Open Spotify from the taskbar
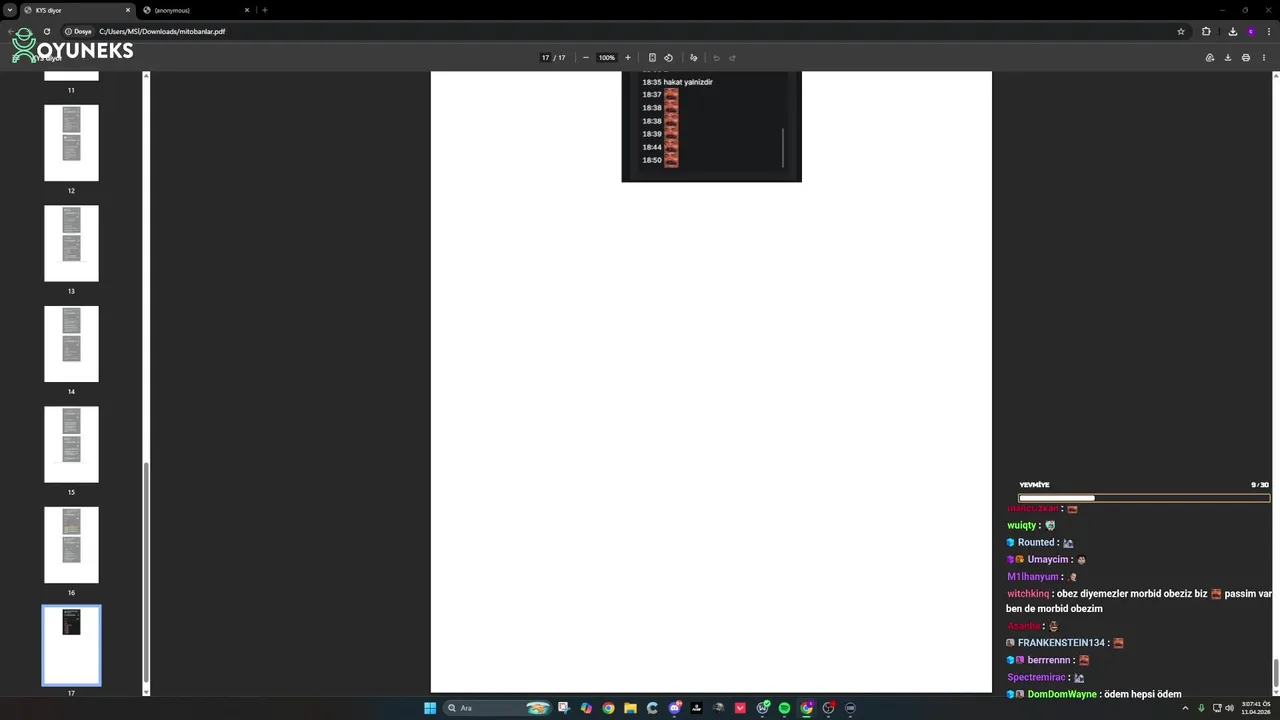This screenshot has height=720, width=1280. click(784, 708)
